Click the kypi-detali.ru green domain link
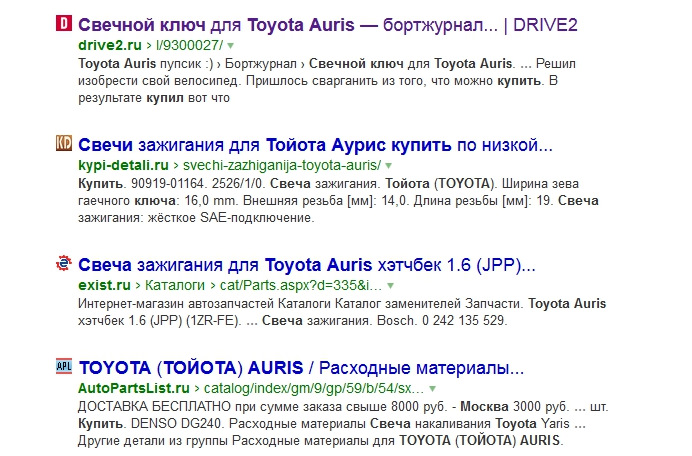 tap(123, 165)
